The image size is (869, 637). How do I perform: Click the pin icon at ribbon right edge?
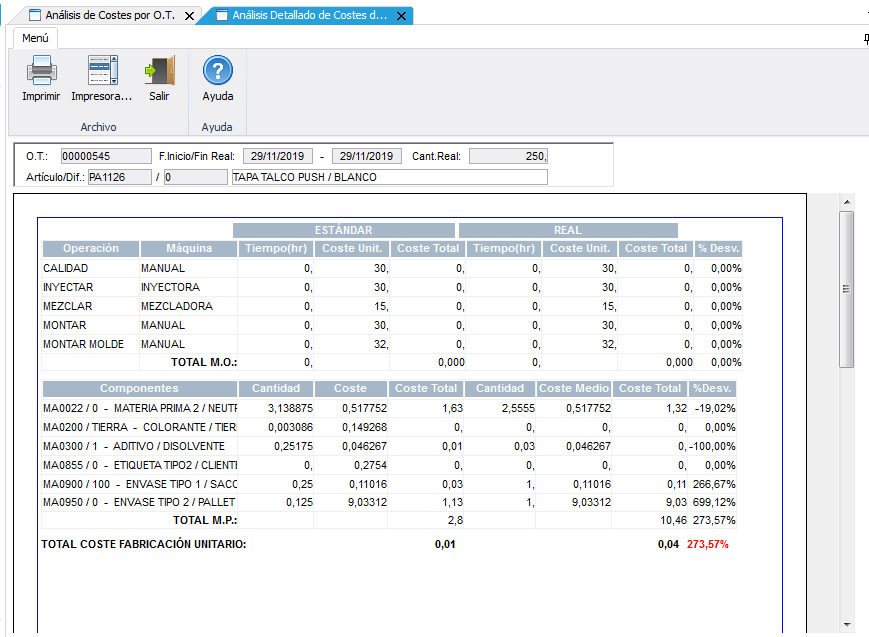point(865,38)
